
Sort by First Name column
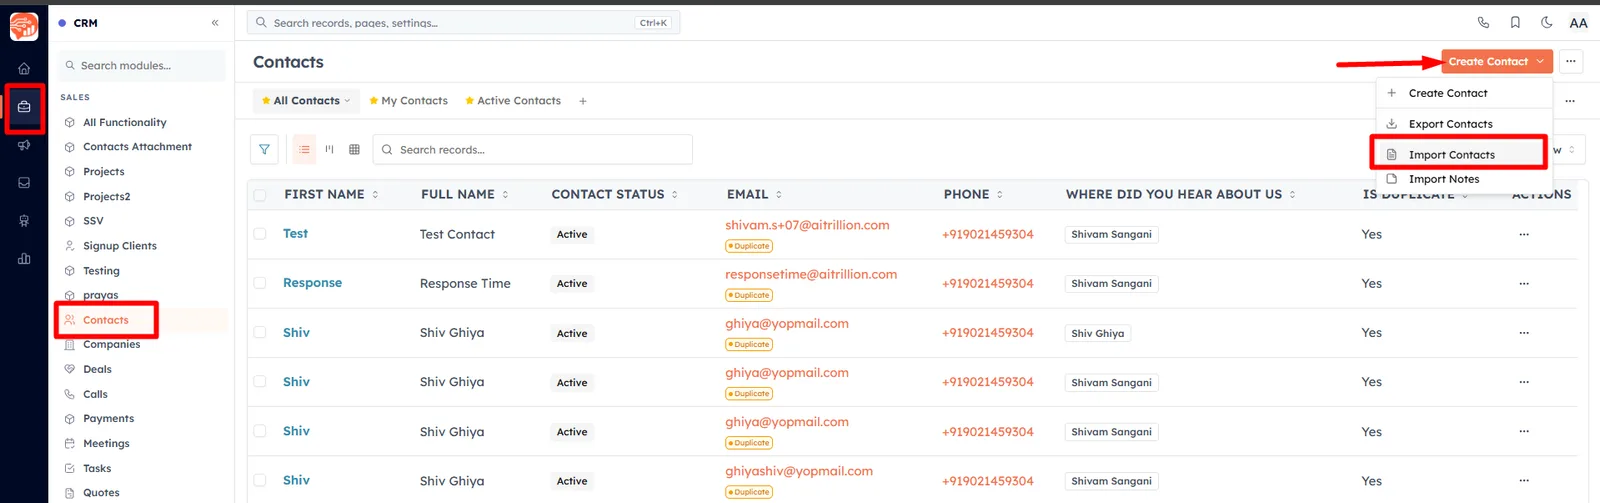[x=375, y=195]
